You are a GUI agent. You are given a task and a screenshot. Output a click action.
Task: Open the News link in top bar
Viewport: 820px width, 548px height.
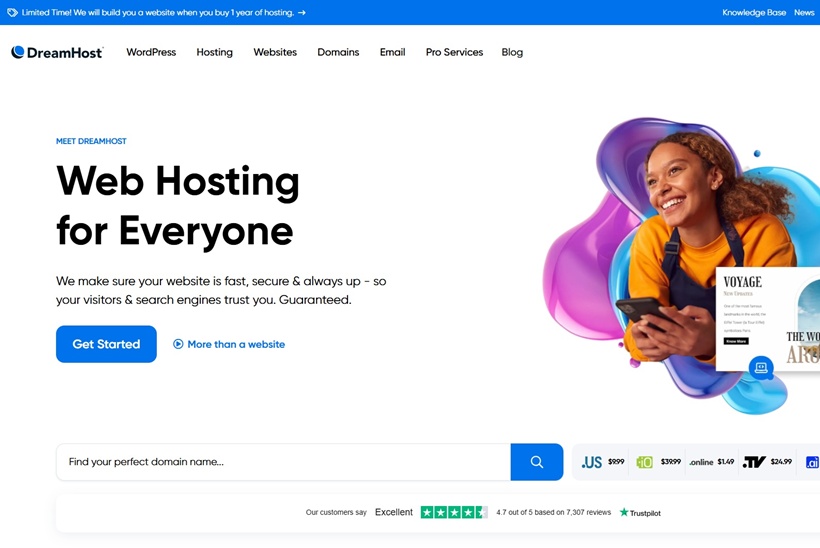804,13
